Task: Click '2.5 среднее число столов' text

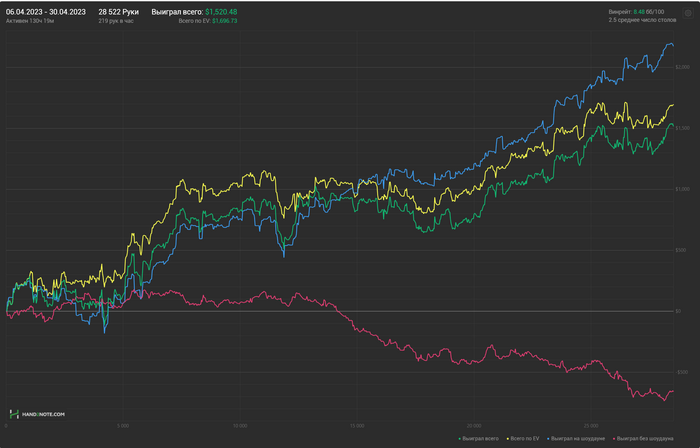Action: [642, 20]
